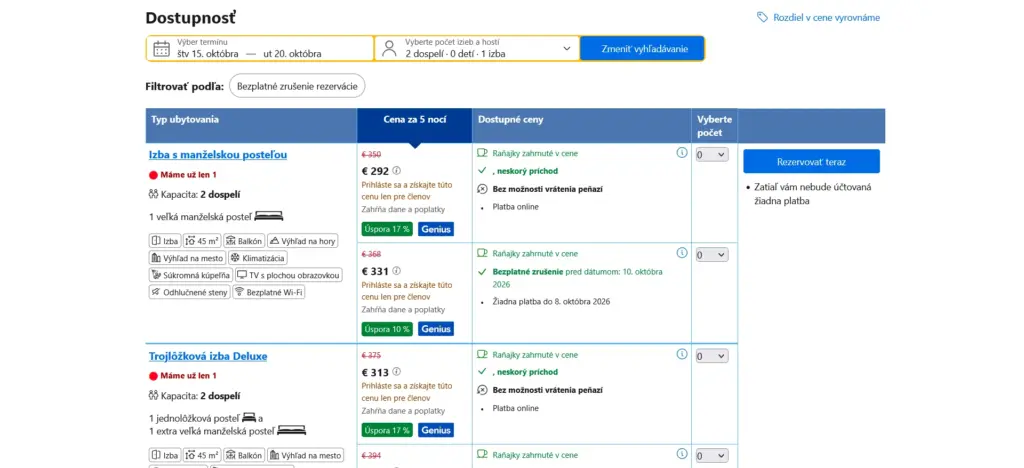Click the Úspora 10 % badge
This screenshot has width=1024, height=468.
pyautogui.click(x=387, y=329)
